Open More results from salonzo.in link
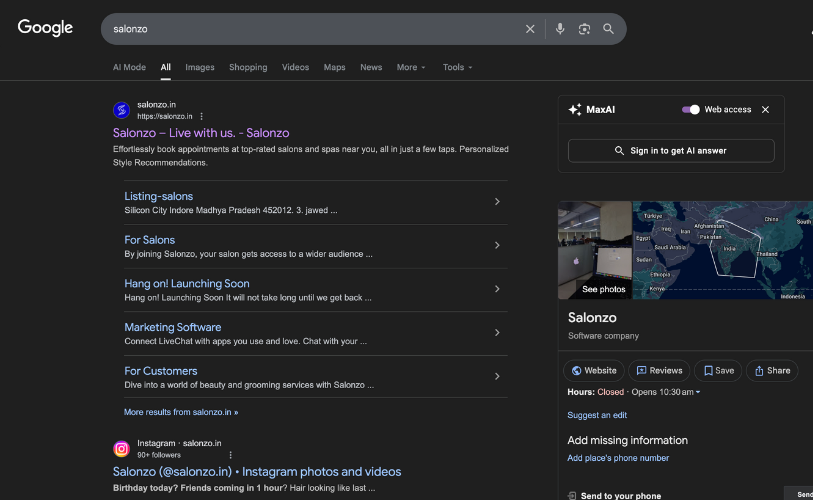813x500 pixels. (x=181, y=412)
